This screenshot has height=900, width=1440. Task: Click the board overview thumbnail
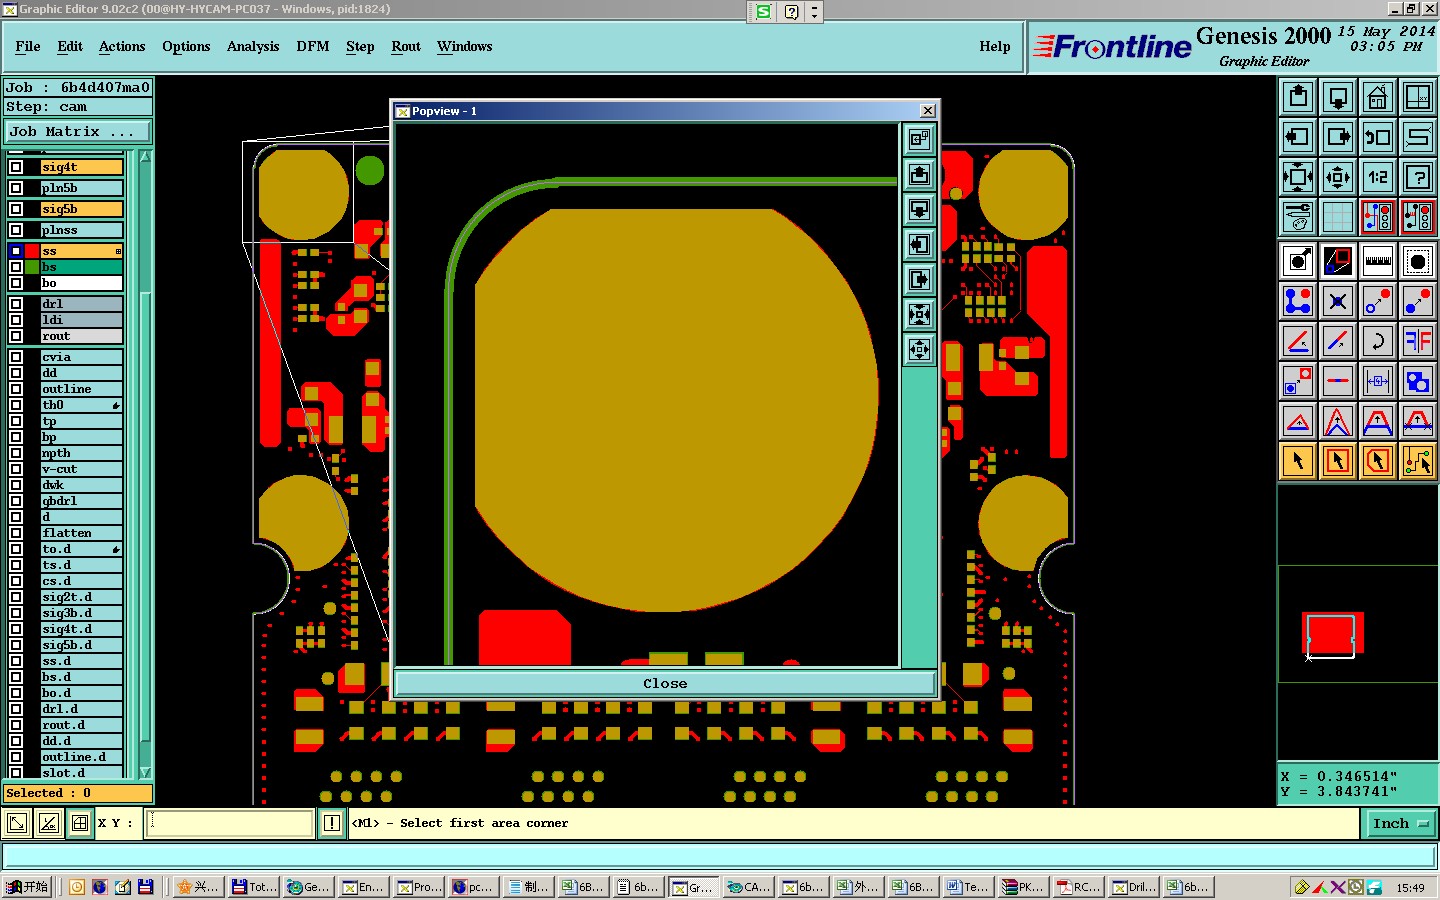pyautogui.click(x=1331, y=635)
